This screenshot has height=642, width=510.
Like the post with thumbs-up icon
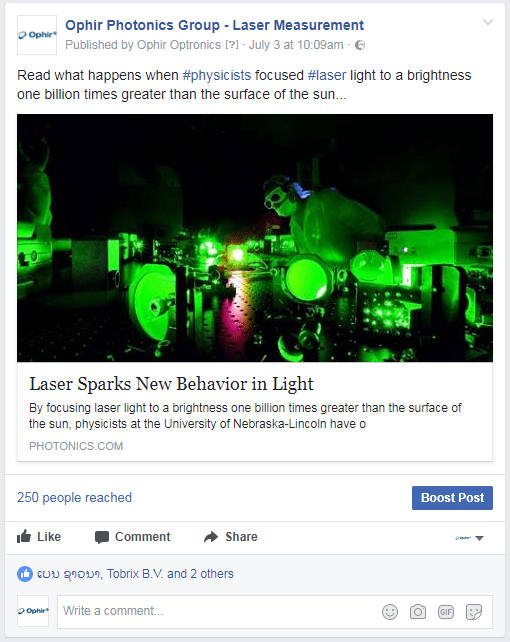[x=38, y=537]
